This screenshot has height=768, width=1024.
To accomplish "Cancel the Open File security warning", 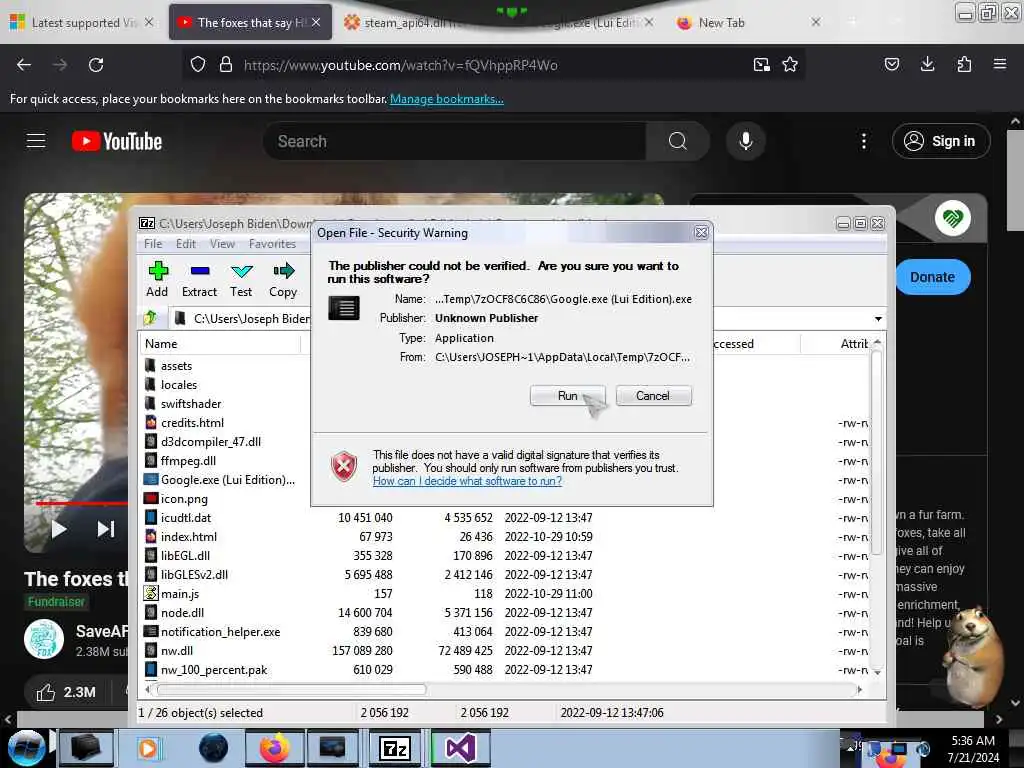I will (x=653, y=396).
